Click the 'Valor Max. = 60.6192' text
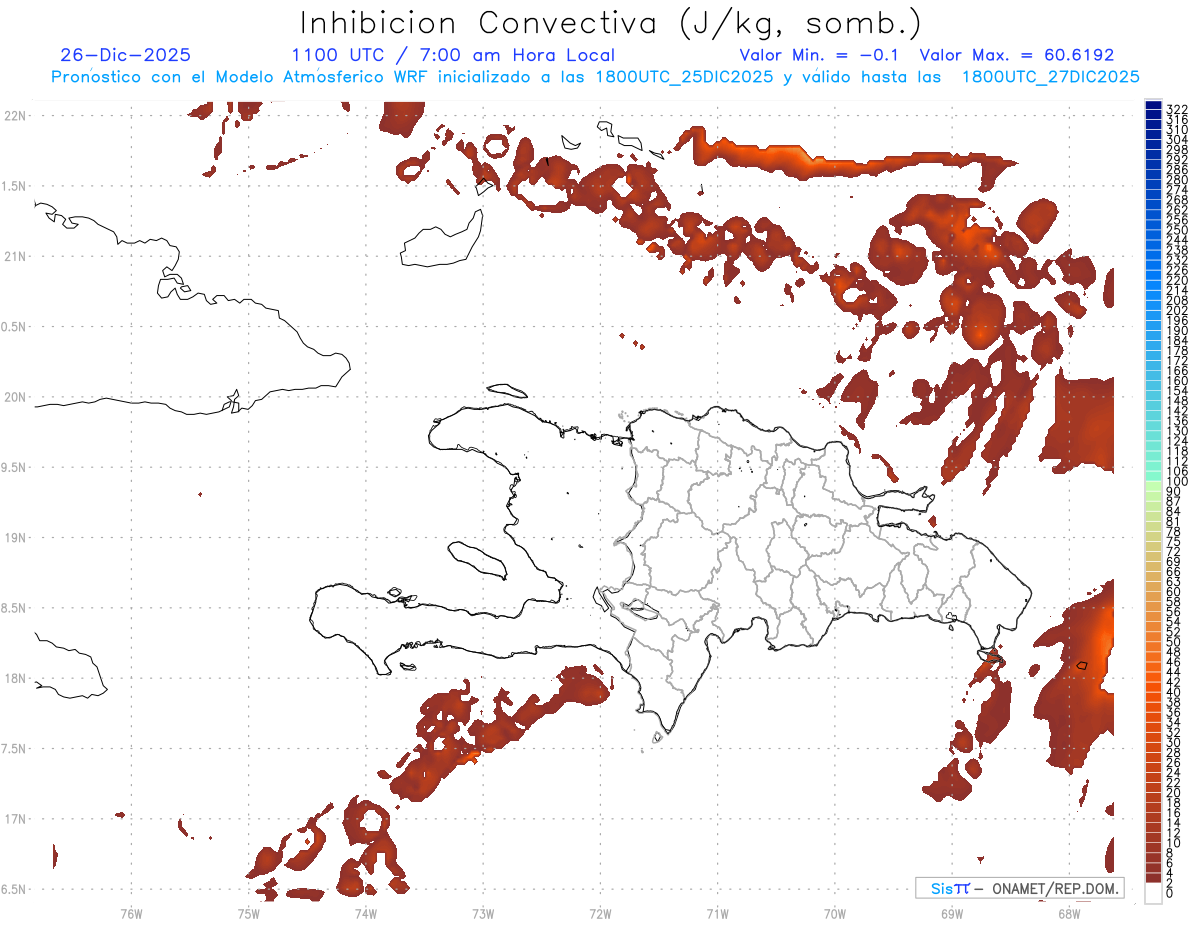1200x927 pixels. tap(1017, 55)
